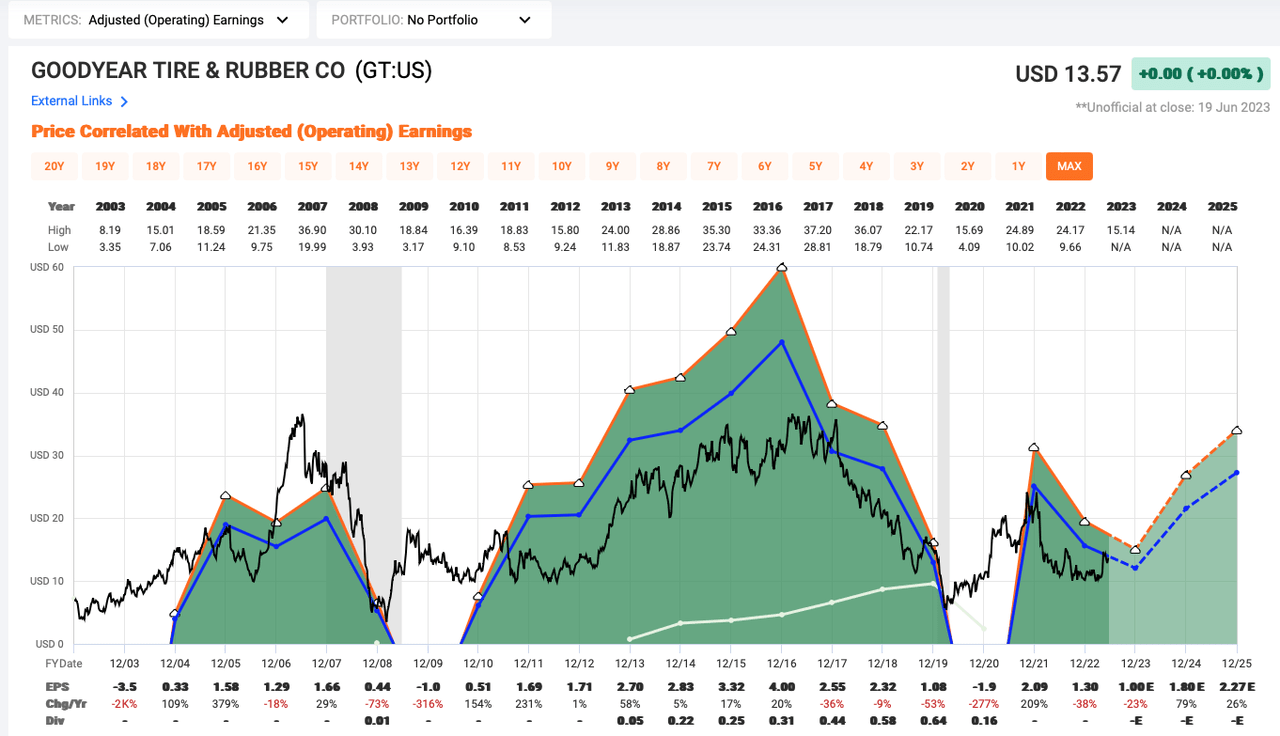Click the 2005 Chg/Yr value 379%
Viewport: 1280px width, 736px height.
225,704
